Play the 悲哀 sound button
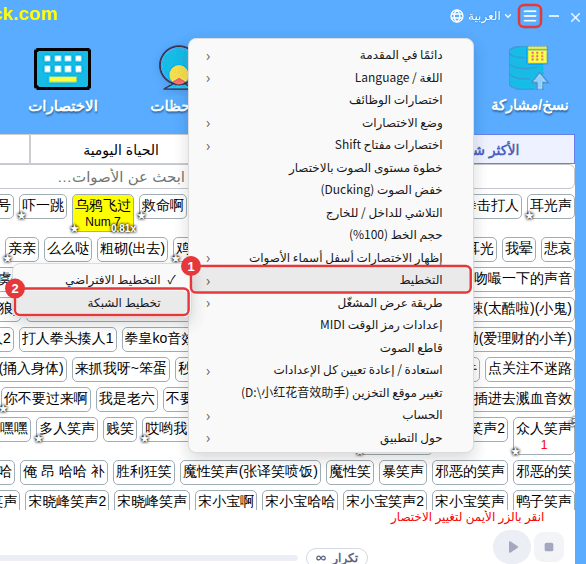This screenshot has width=586, height=564. [x=557, y=249]
